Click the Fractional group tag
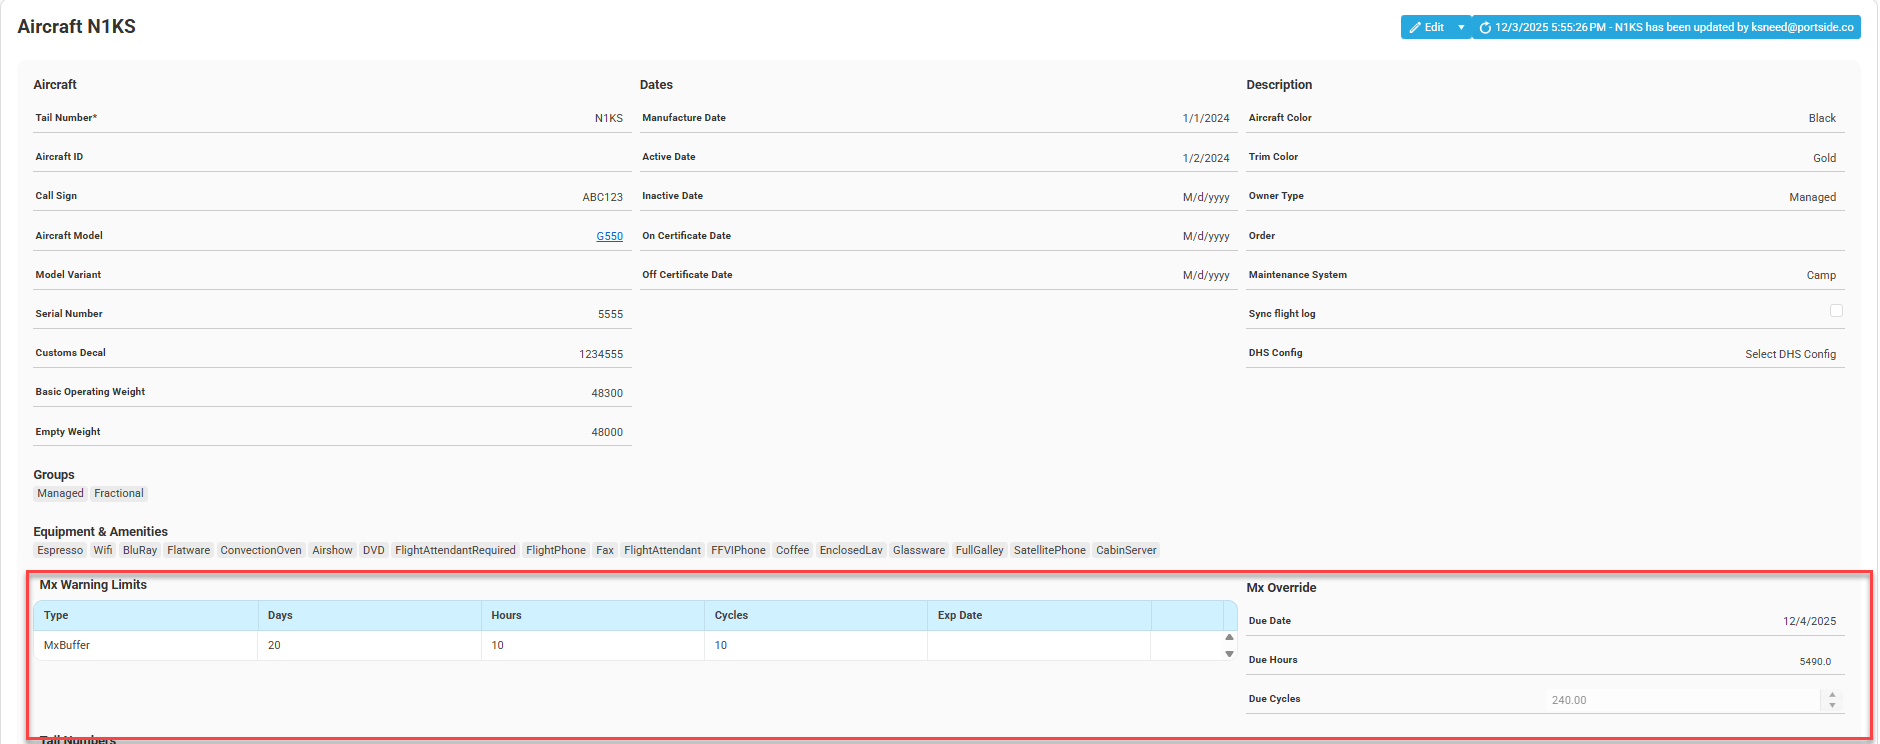 pyautogui.click(x=119, y=493)
